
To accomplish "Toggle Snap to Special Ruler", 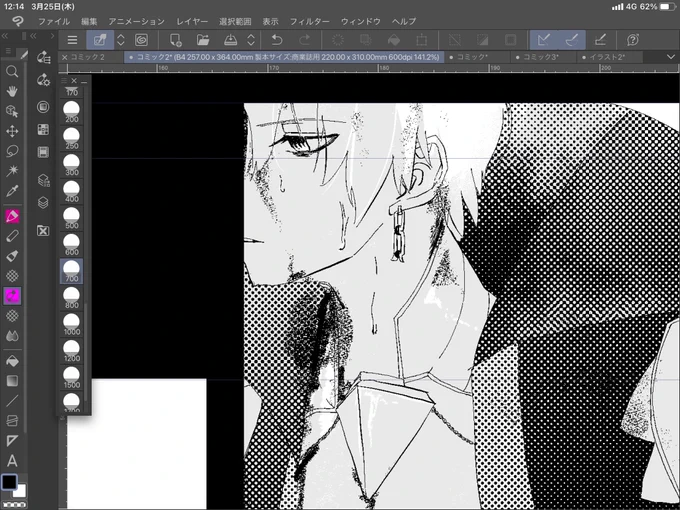I will (x=572, y=40).
